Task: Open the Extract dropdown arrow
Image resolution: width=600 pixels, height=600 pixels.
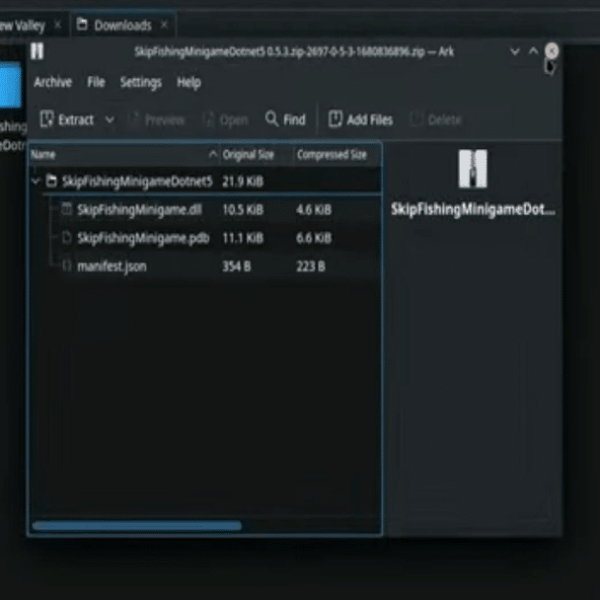Action: pyautogui.click(x=109, y=120)
